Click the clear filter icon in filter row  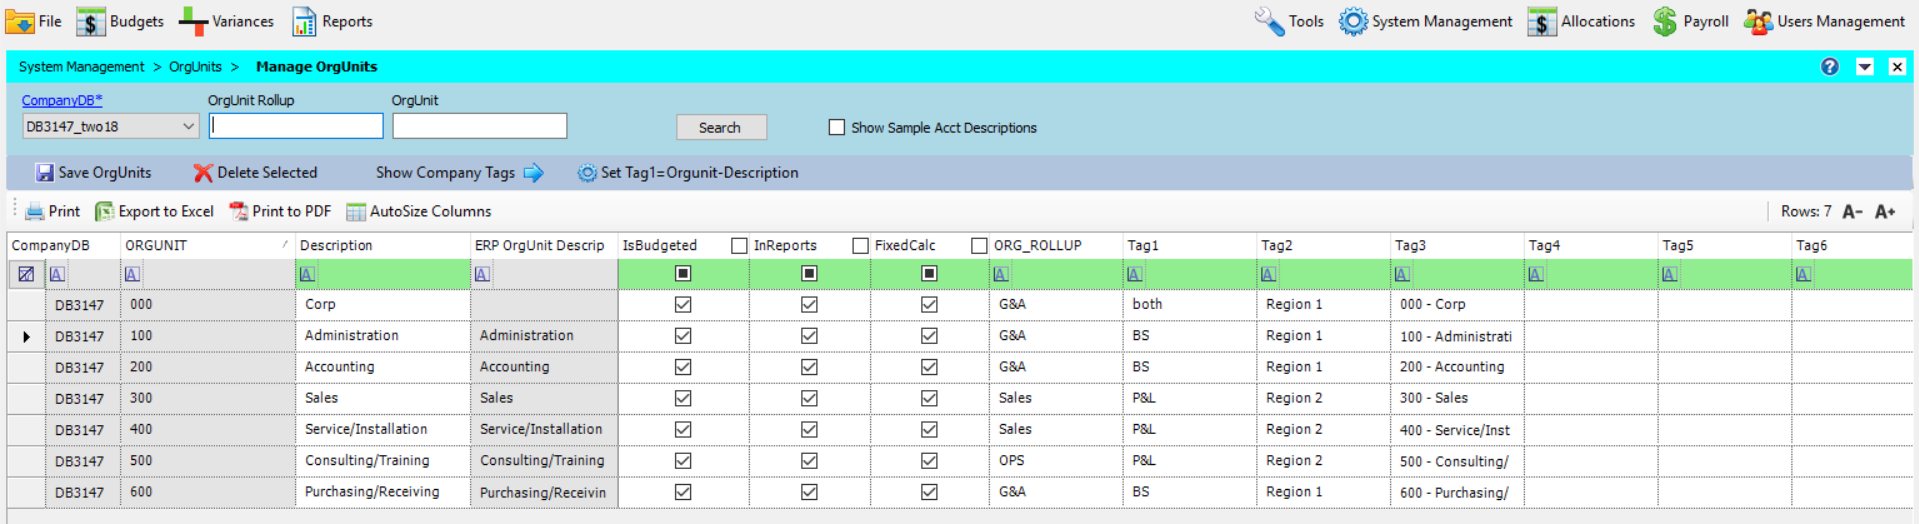(26, 274)
